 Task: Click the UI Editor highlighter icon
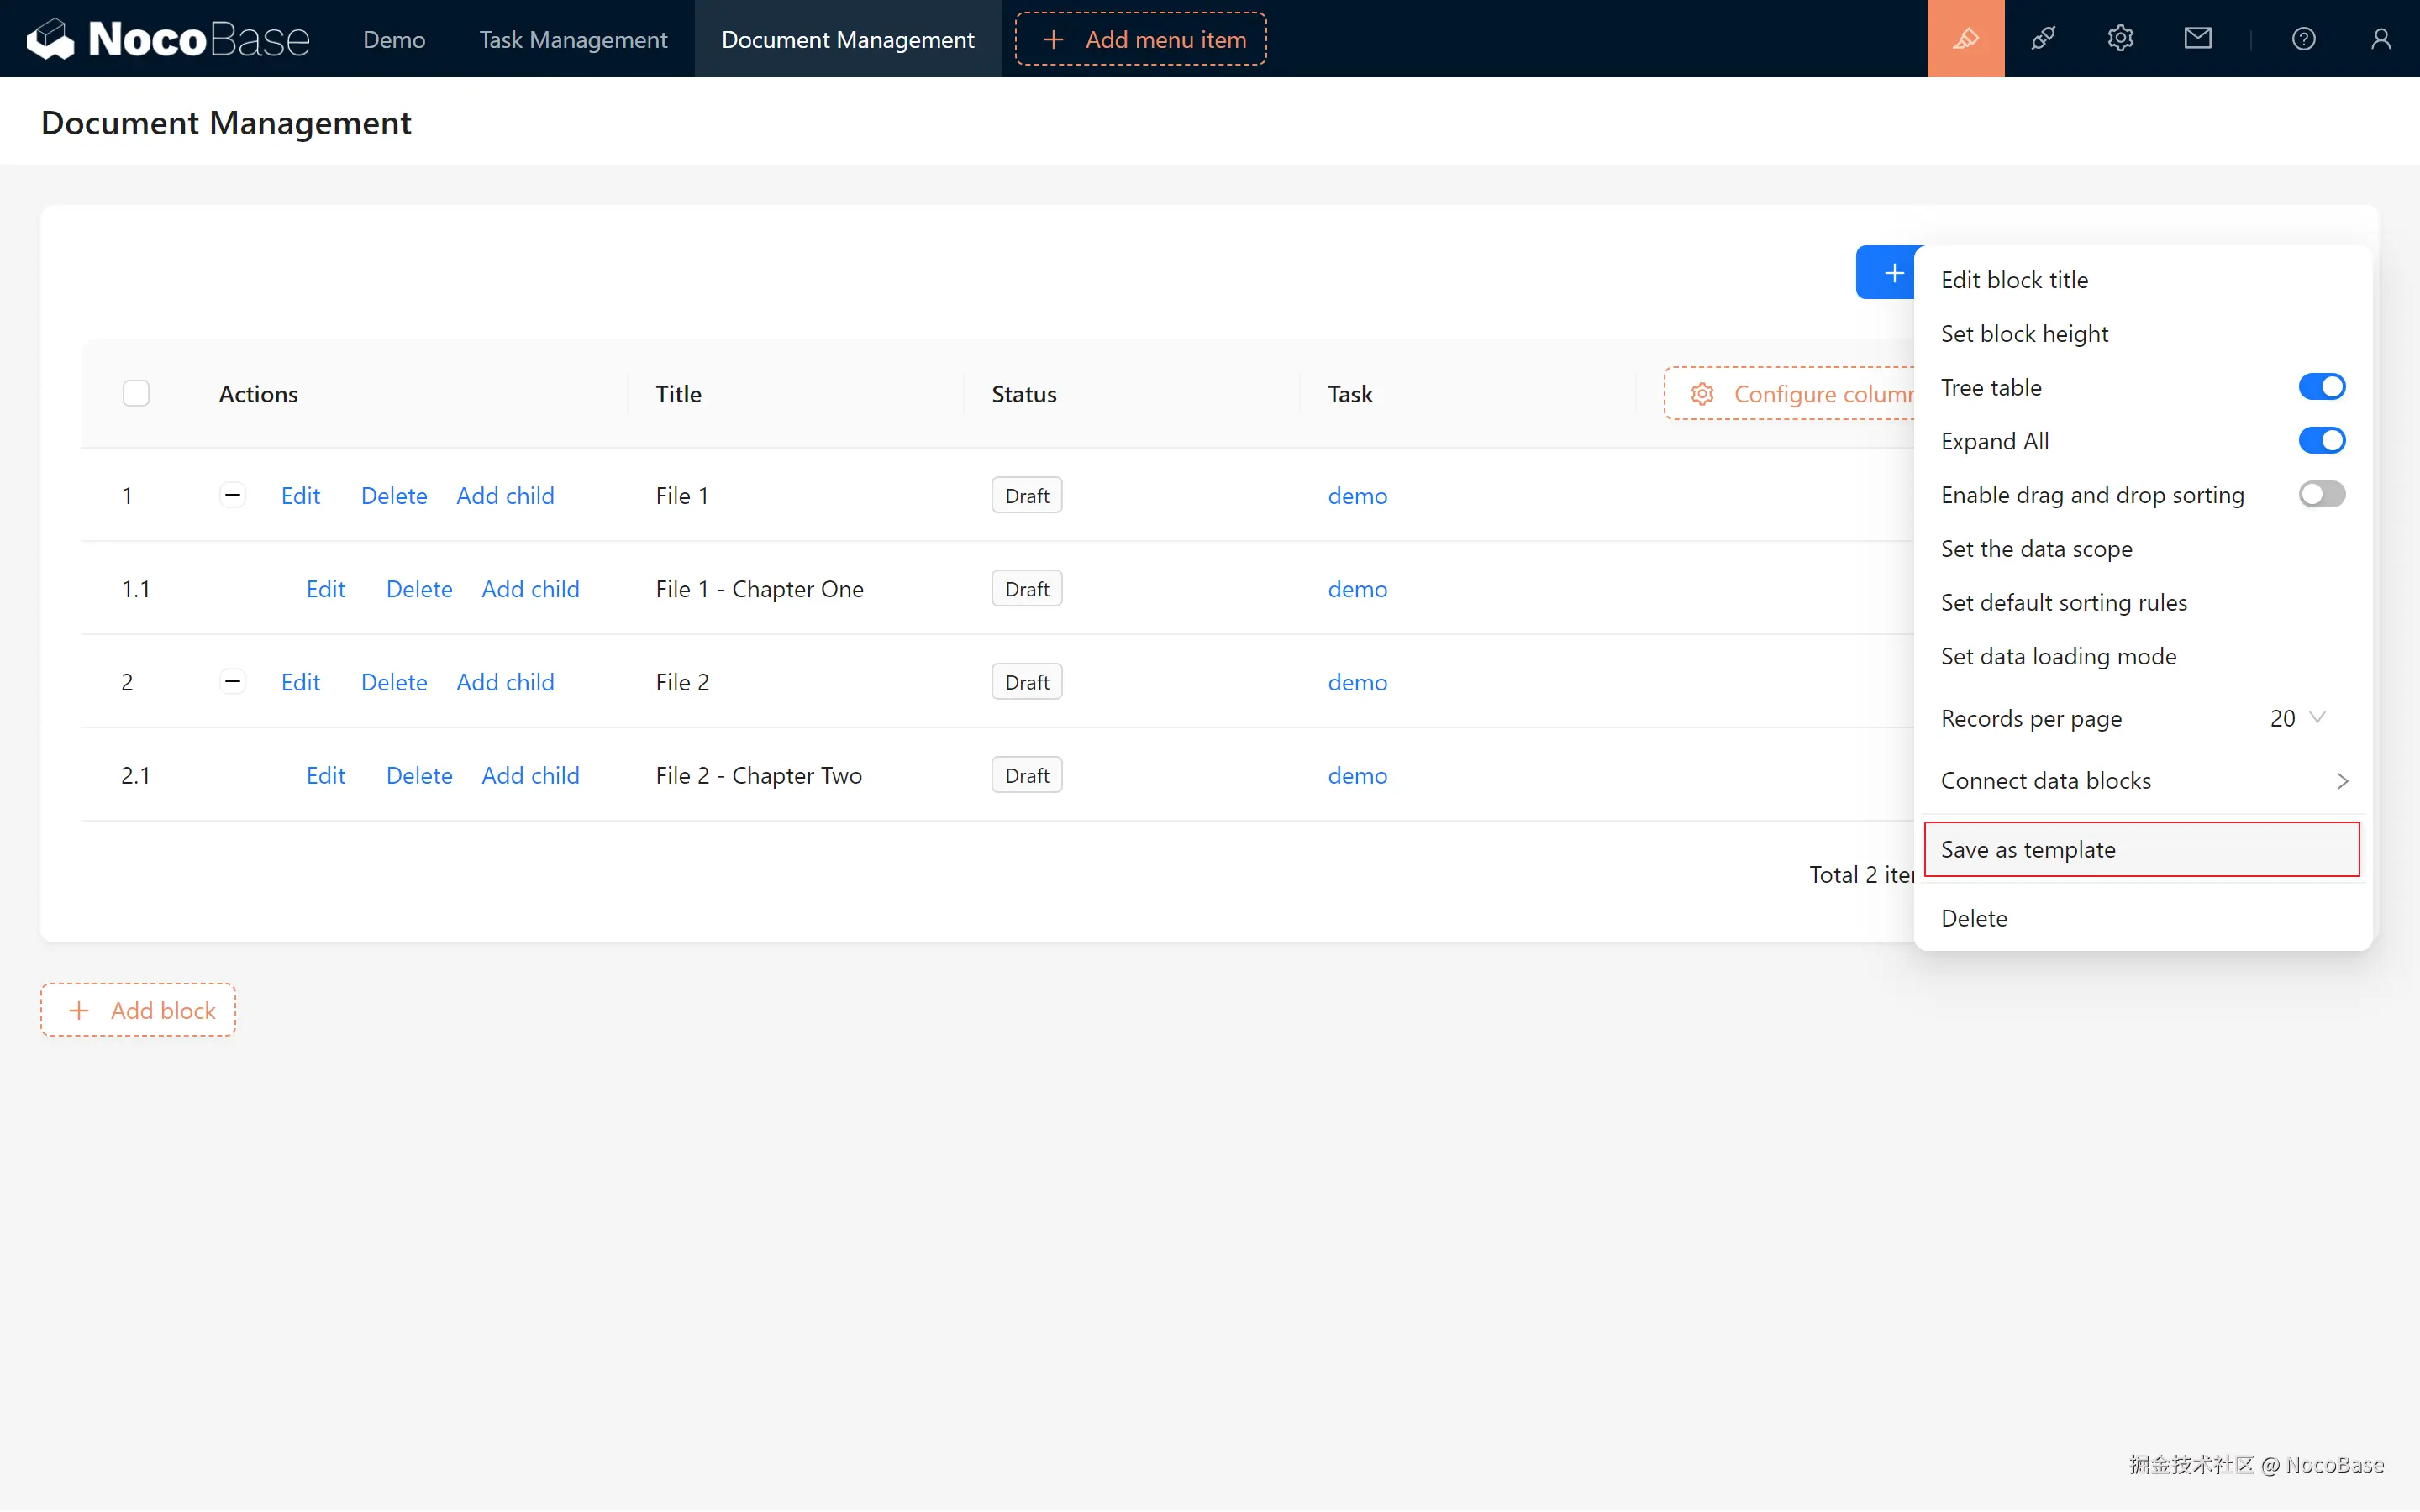(1965, 39)
